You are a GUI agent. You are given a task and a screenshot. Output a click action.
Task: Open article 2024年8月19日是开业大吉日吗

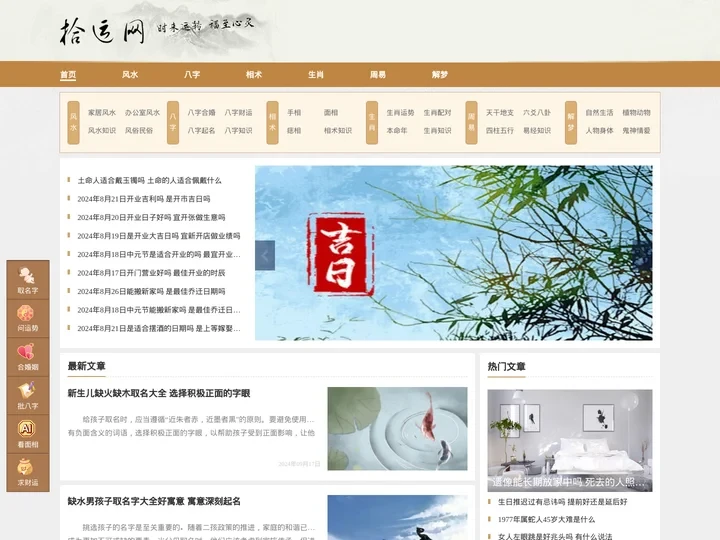[x=158, y=236]
